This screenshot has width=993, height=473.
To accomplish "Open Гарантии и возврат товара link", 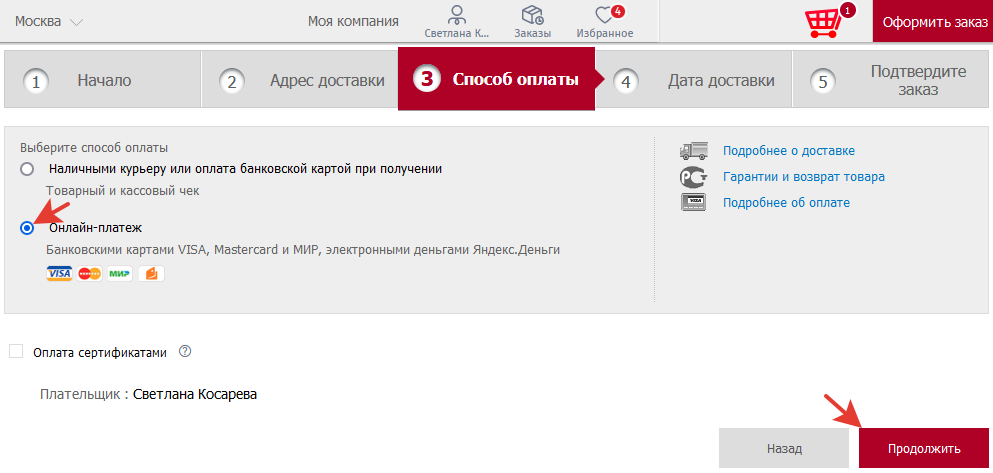I will 804,177.
